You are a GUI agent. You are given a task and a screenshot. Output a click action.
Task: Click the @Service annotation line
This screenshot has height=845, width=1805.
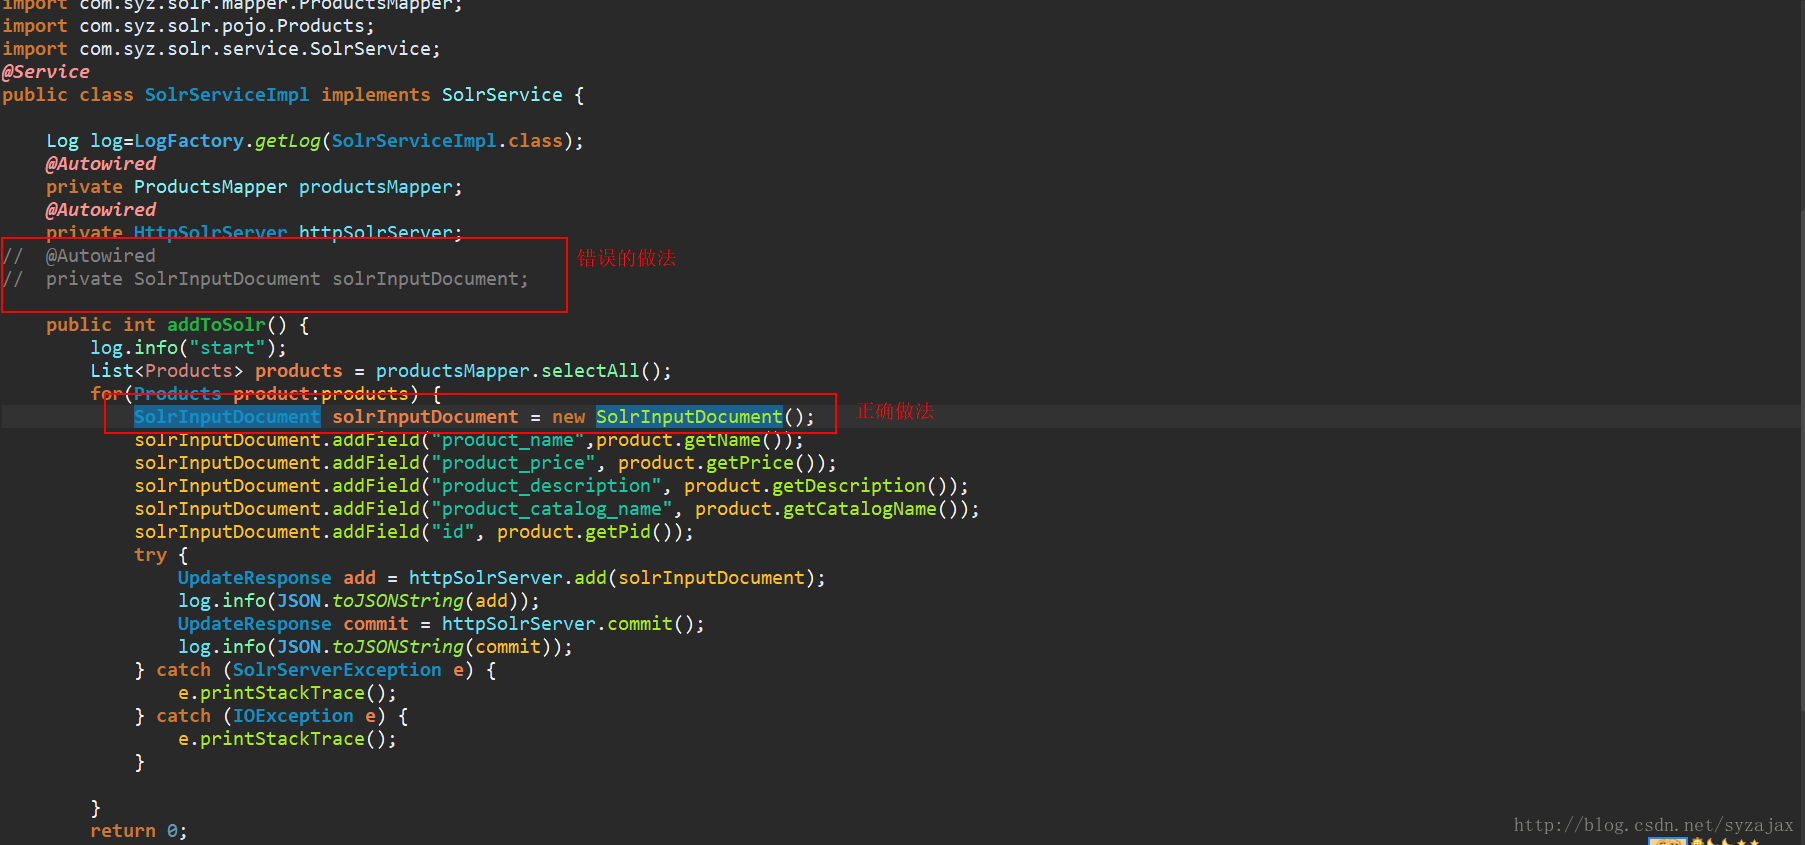tap(46, 72)
